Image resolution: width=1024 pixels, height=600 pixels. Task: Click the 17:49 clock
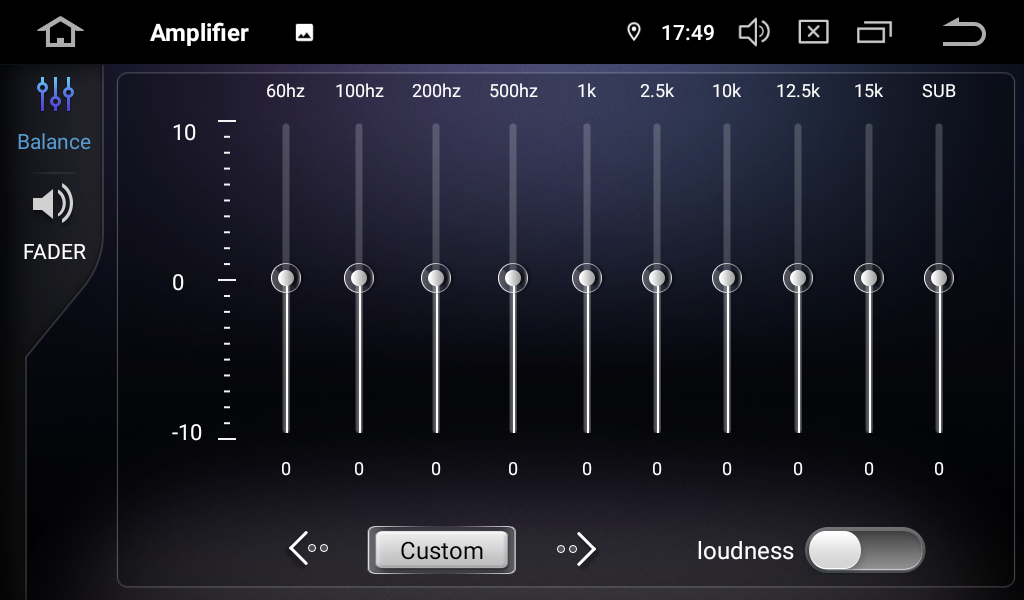[688, 33]
